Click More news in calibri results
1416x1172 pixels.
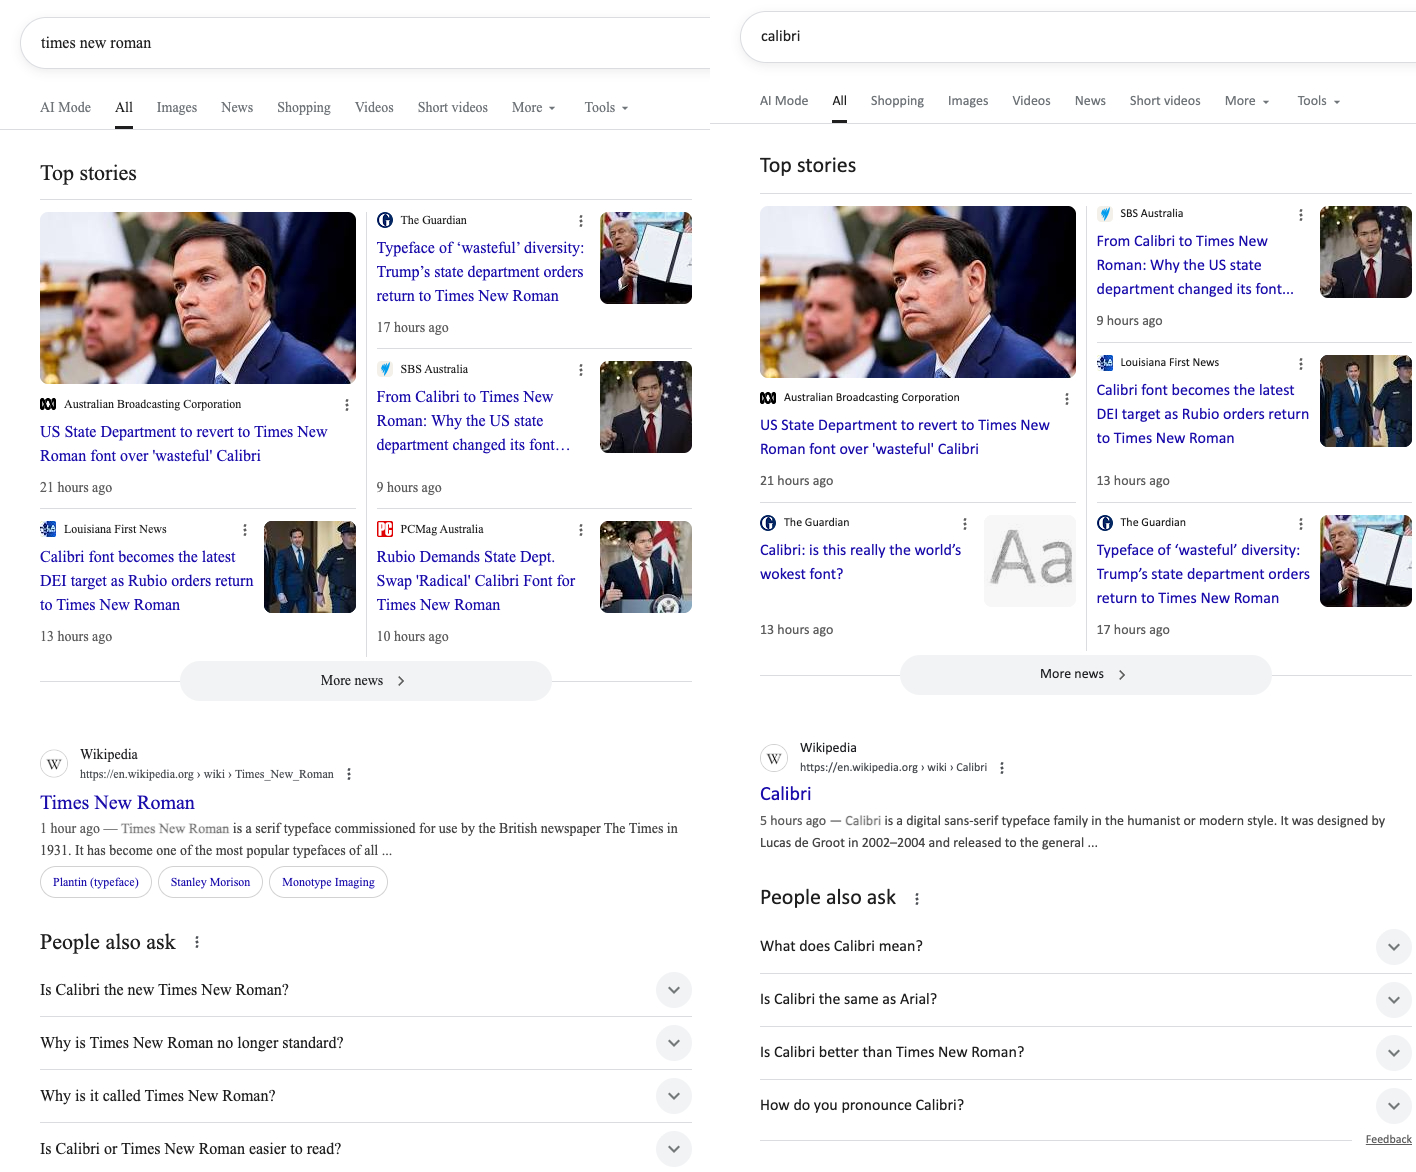pyautogui.click(x=1086, y=675)
